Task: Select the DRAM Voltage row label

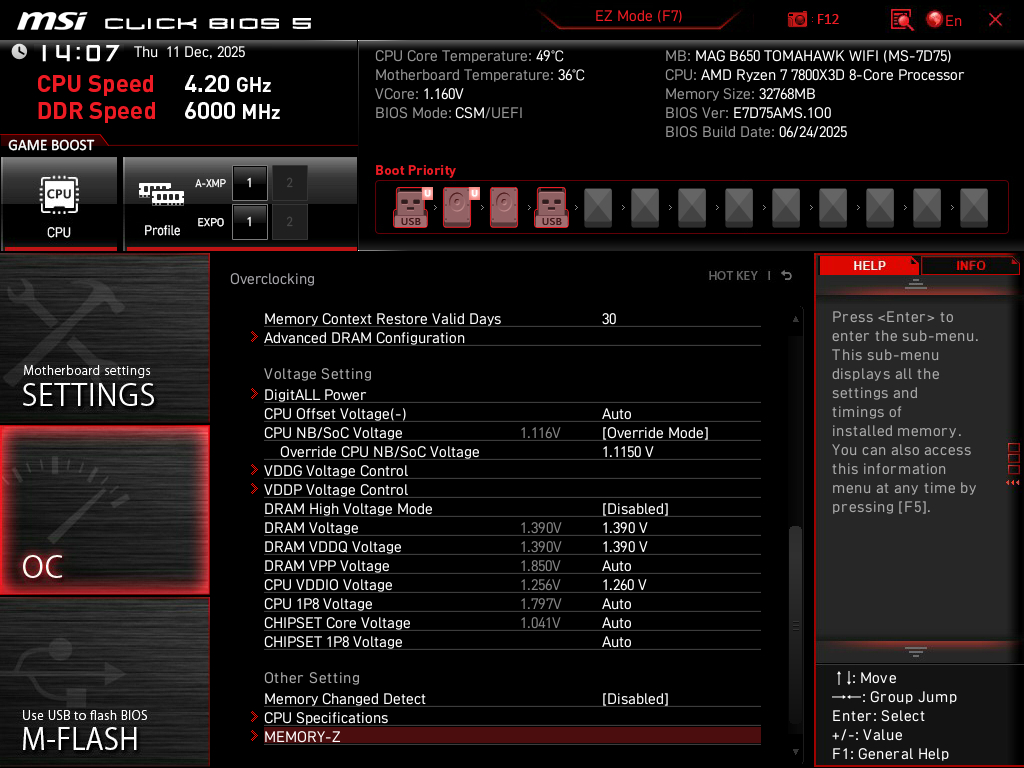Action: [311, 527]
